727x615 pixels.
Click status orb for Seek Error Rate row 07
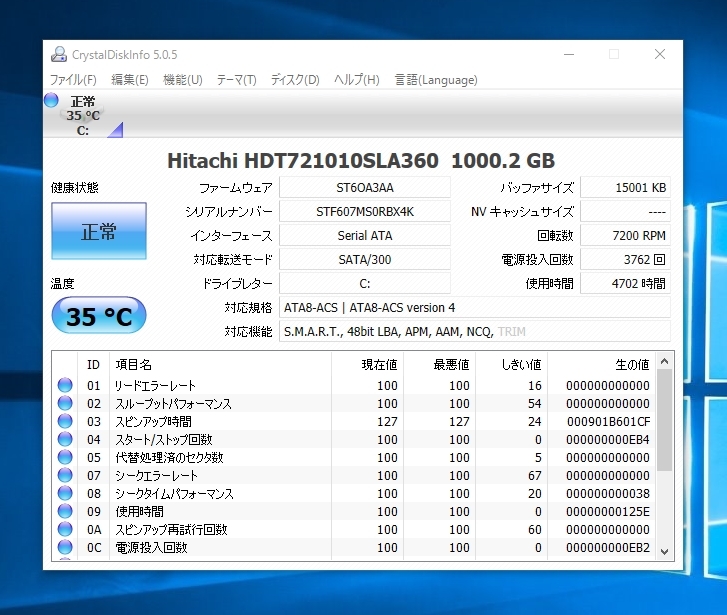click(x=65, y=476)
